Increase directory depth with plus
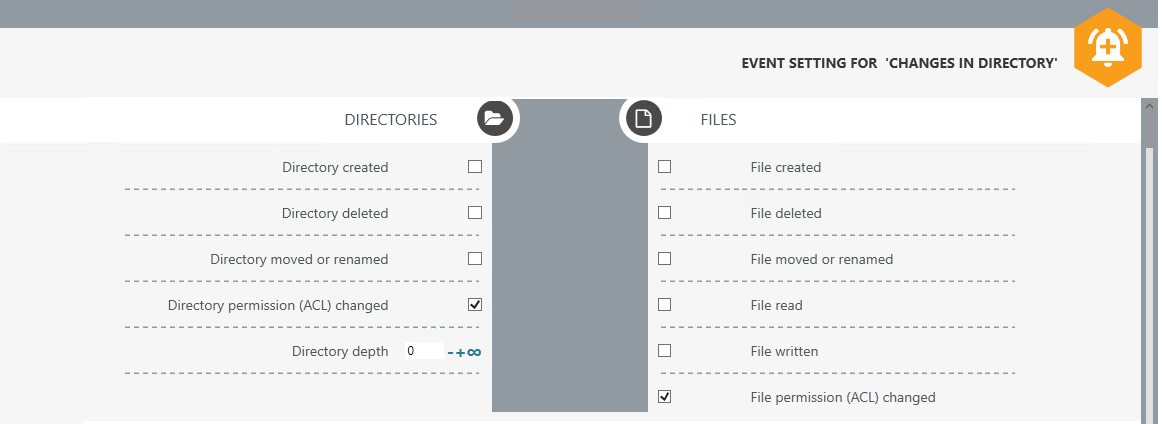 (461, 352)
